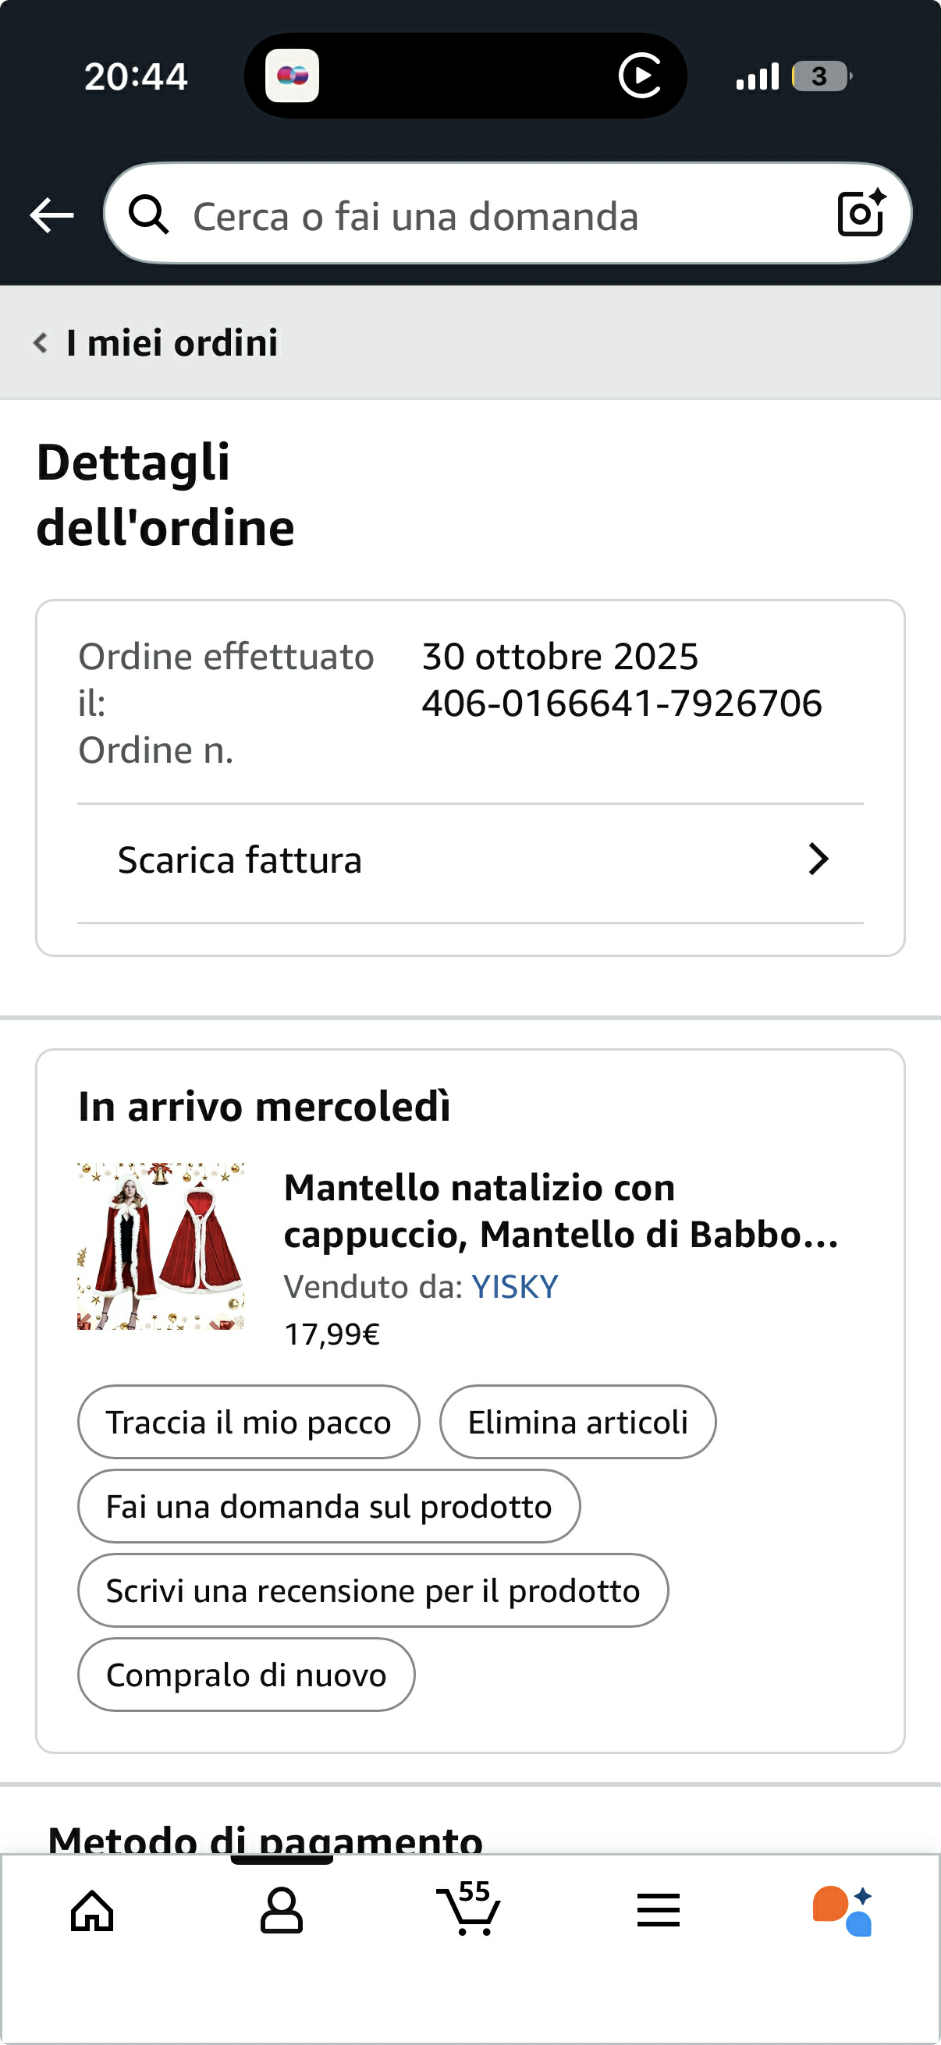The width and height of the screenshot is (941, 2045).
Task: Open the camera lens search icon
Action: pyautogui.click(x=862, y=212)
